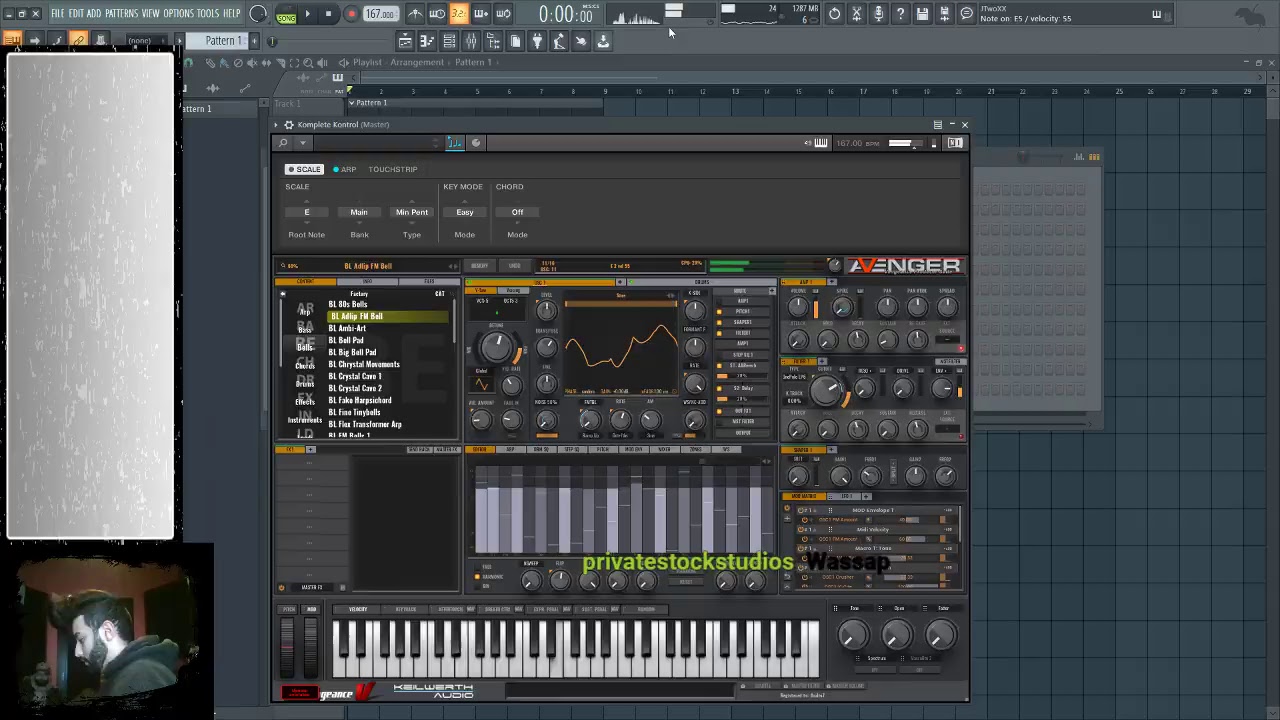1280x720 pixels.
Task: Toggle overdub recording icon
Action: pyautogui.click(x=480, y=14)
